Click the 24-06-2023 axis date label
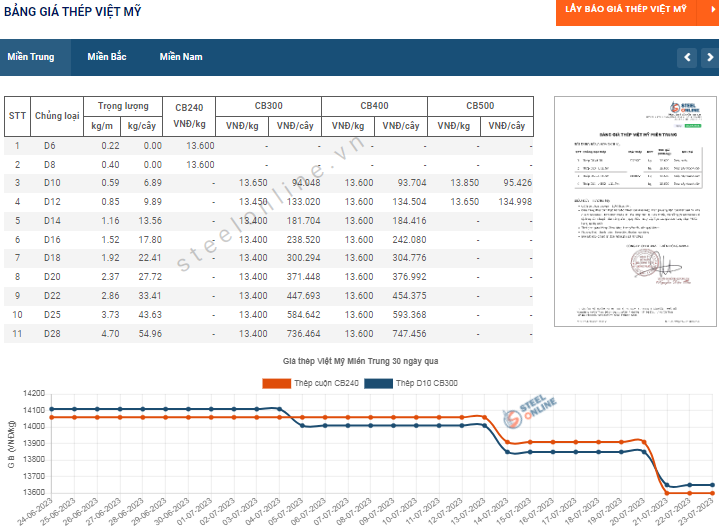This screenshot has height=531, width=719. point(35,512)
